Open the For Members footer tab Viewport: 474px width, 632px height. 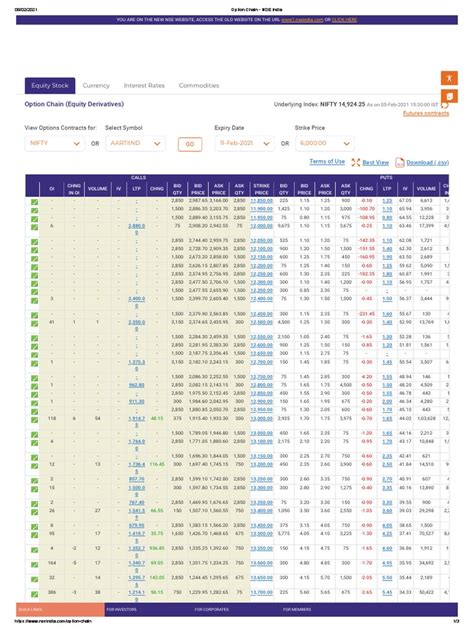297,609
